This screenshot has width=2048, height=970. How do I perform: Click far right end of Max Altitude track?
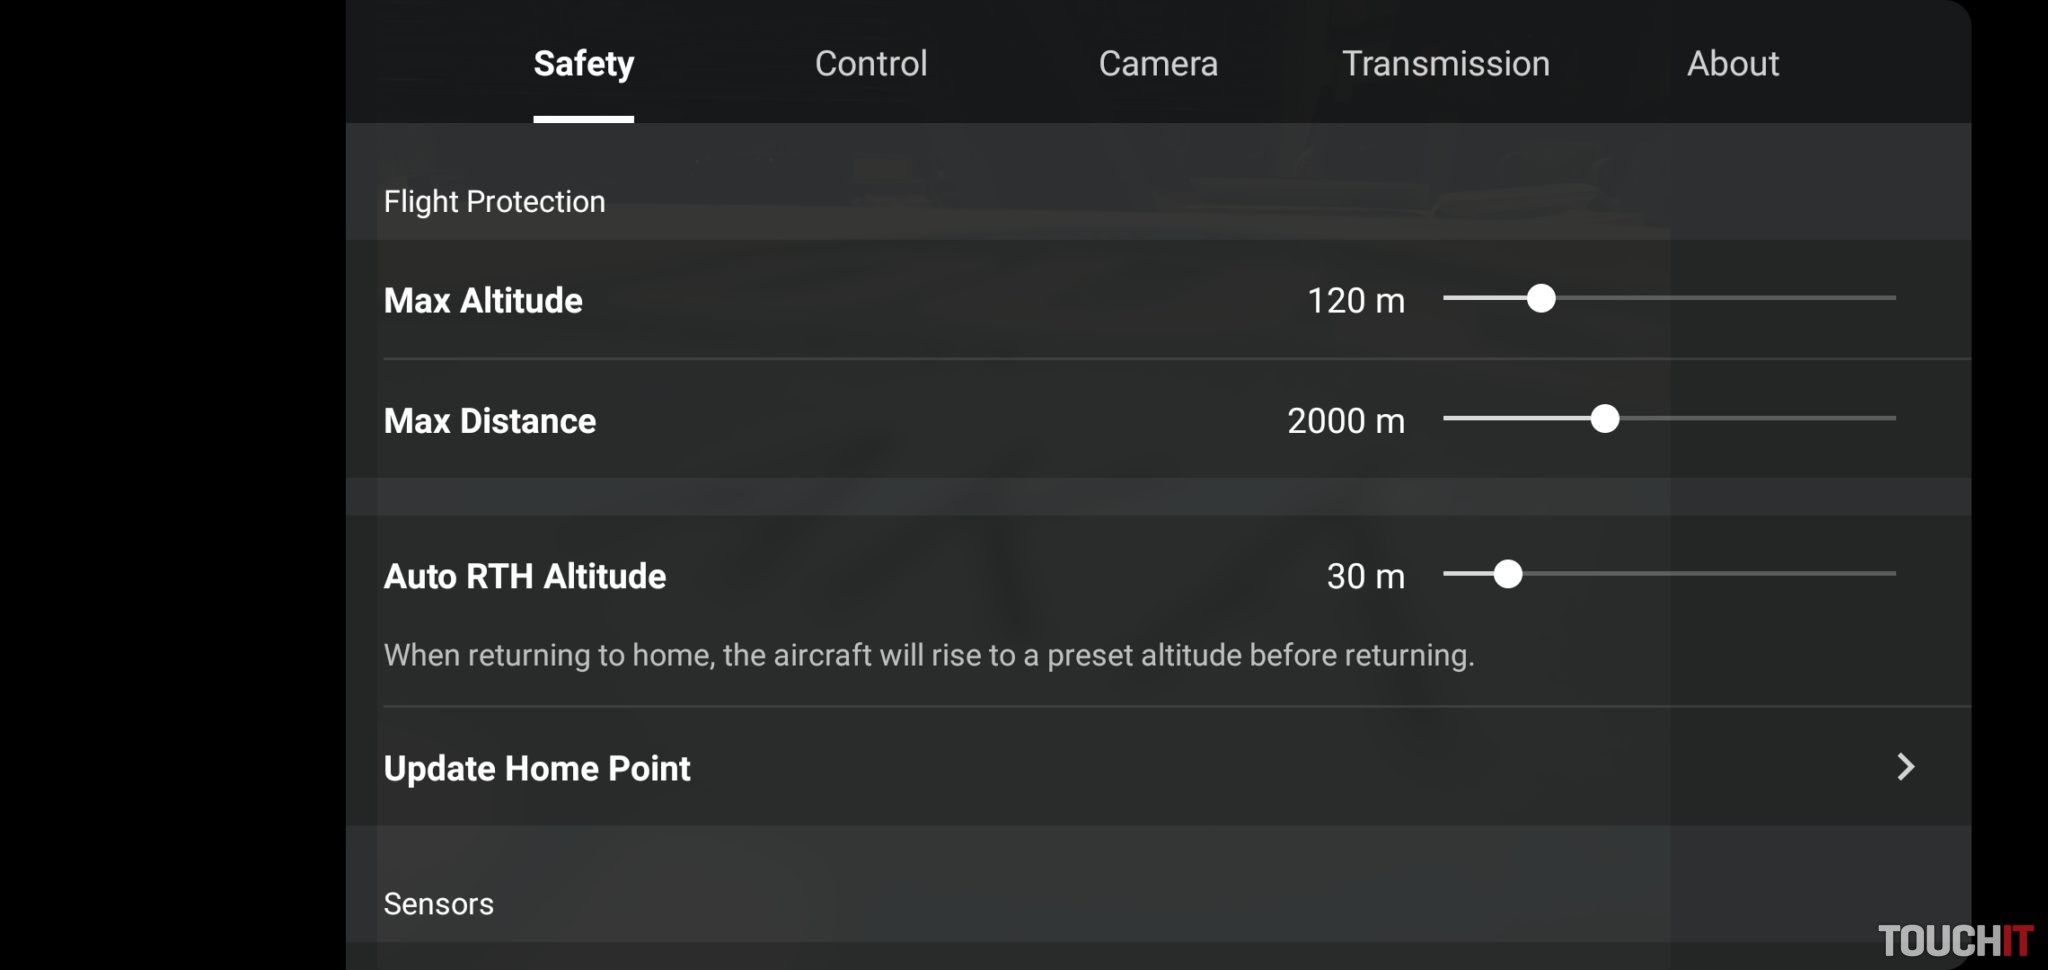click(x=1890, y=298)
